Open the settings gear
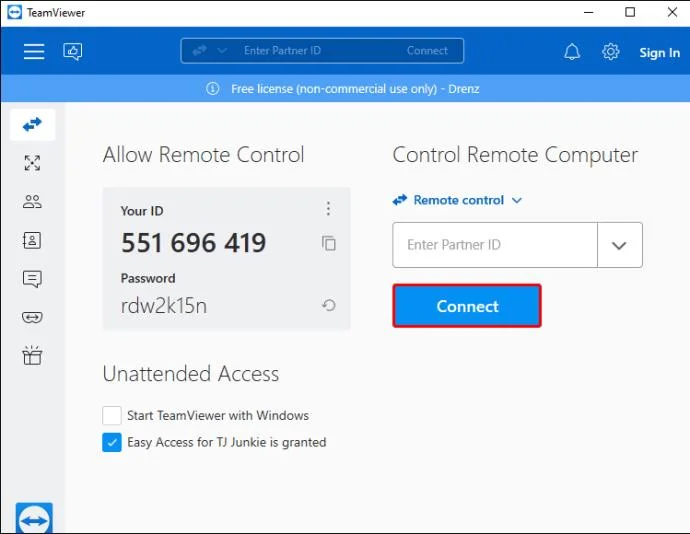The height and width of the screenshot is (534, 690). (610, 52)
